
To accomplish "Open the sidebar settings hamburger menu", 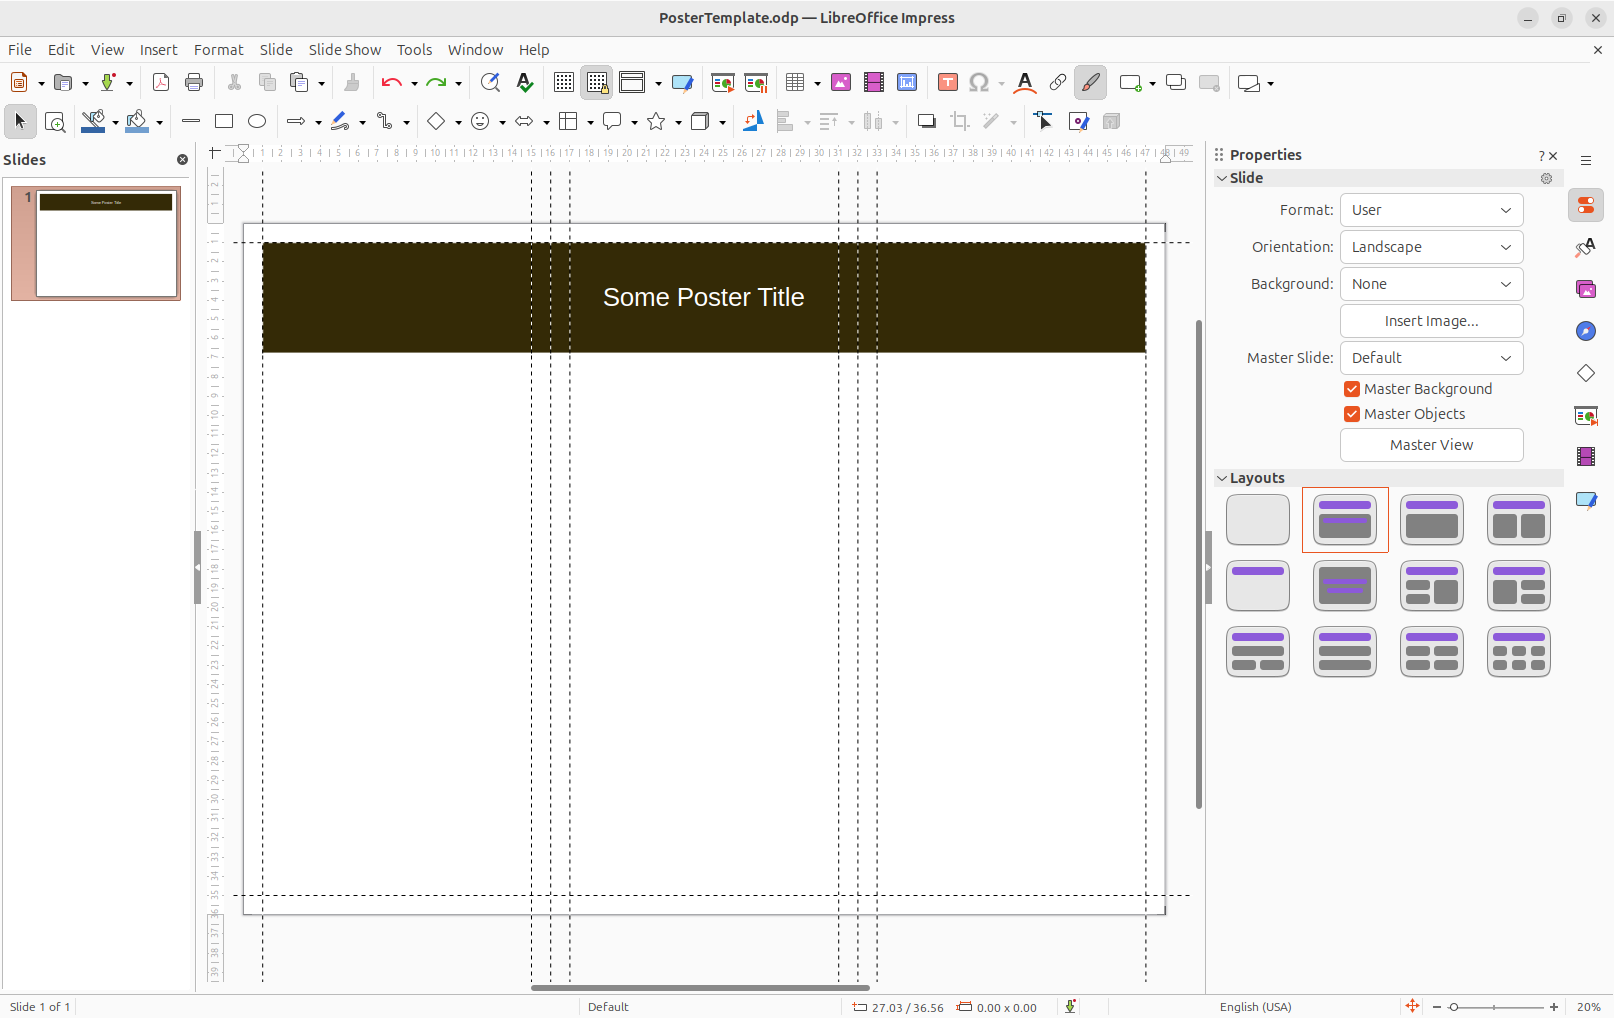I will point(1586,160).
